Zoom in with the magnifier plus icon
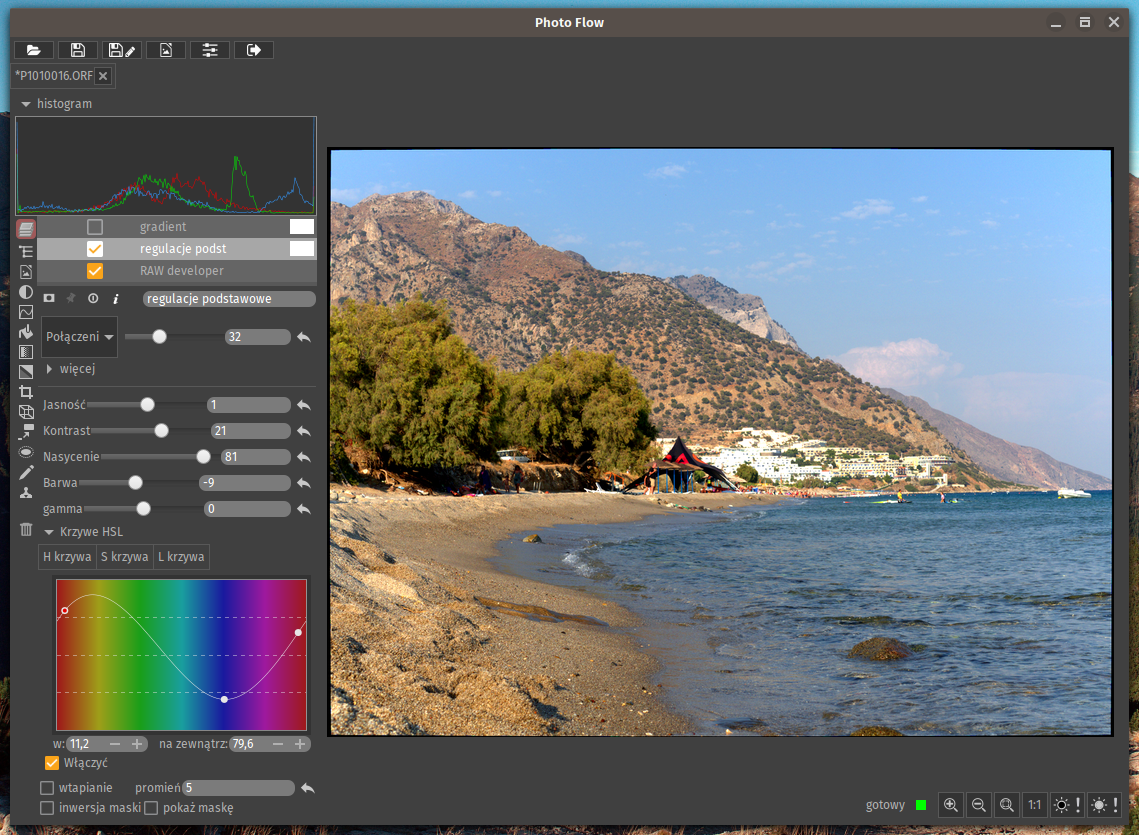This screenshot has height=835, width=1139. click(950, 804)
